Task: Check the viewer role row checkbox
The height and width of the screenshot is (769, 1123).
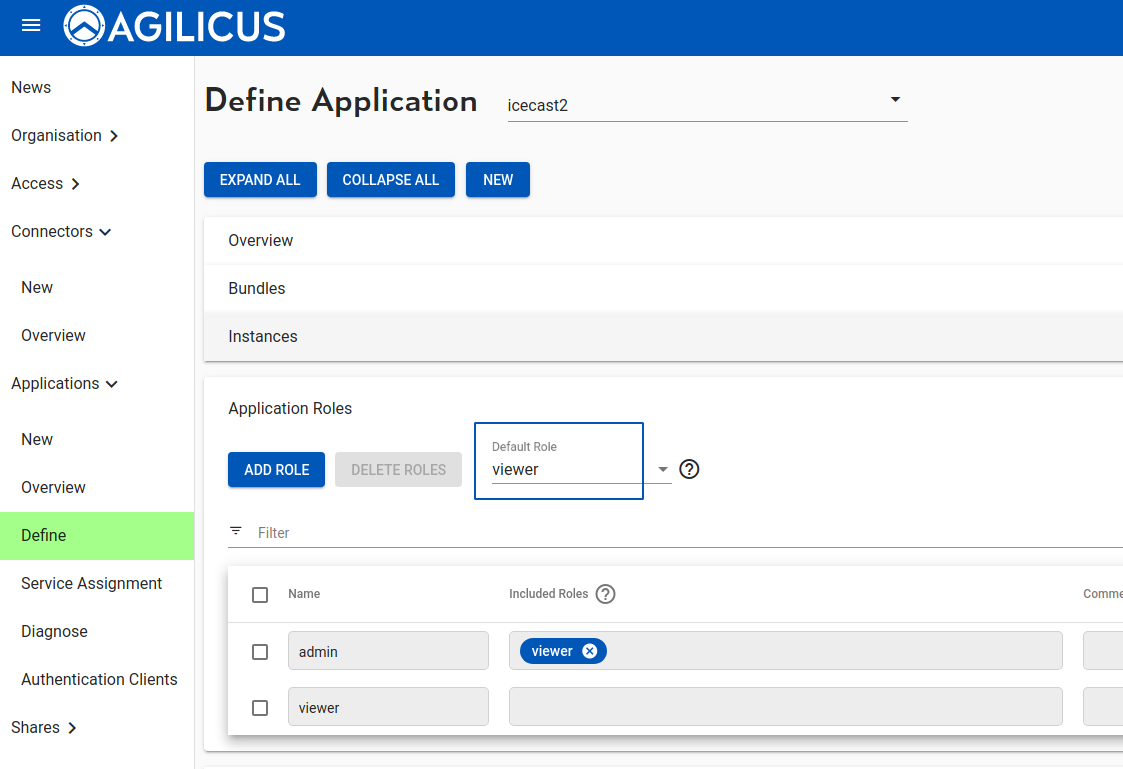Action: pyautogui.click(x=260, y=708)
